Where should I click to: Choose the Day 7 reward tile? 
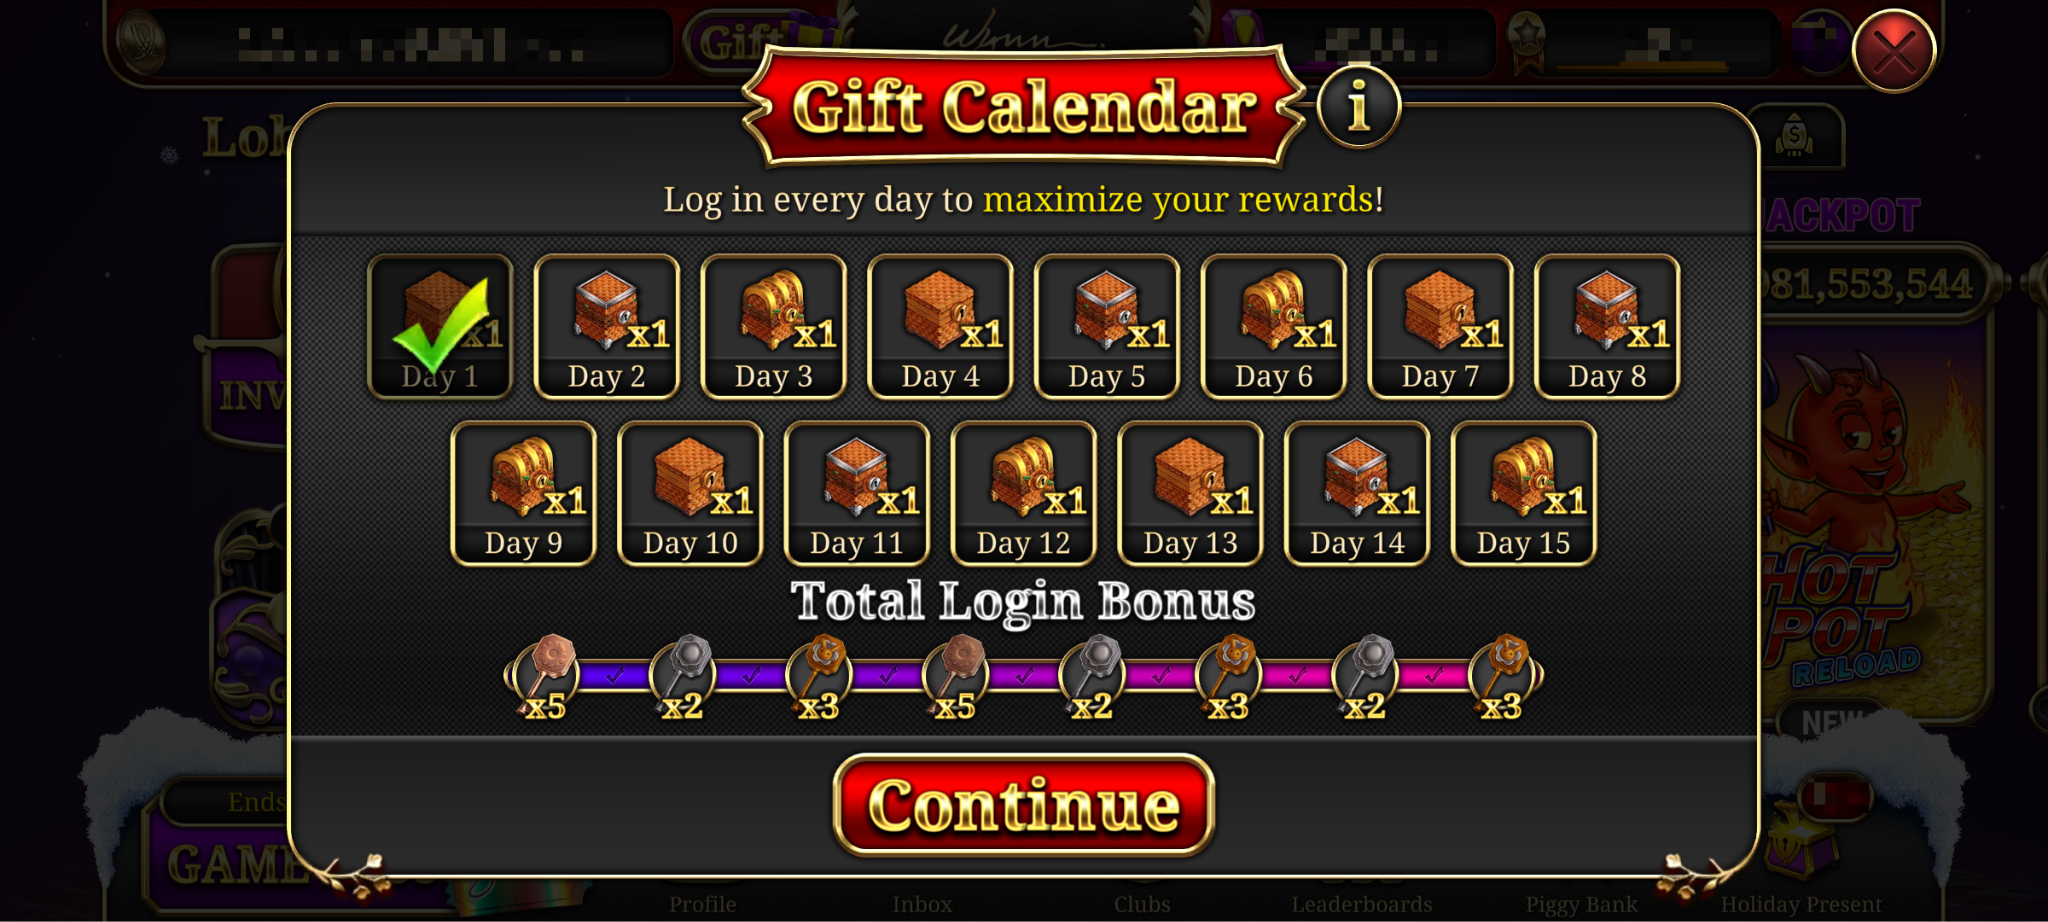click(x=1440, y=327)
